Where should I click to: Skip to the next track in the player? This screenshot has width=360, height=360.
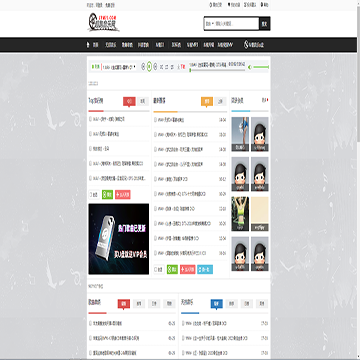pyautogui.click(x=155, y=67)
